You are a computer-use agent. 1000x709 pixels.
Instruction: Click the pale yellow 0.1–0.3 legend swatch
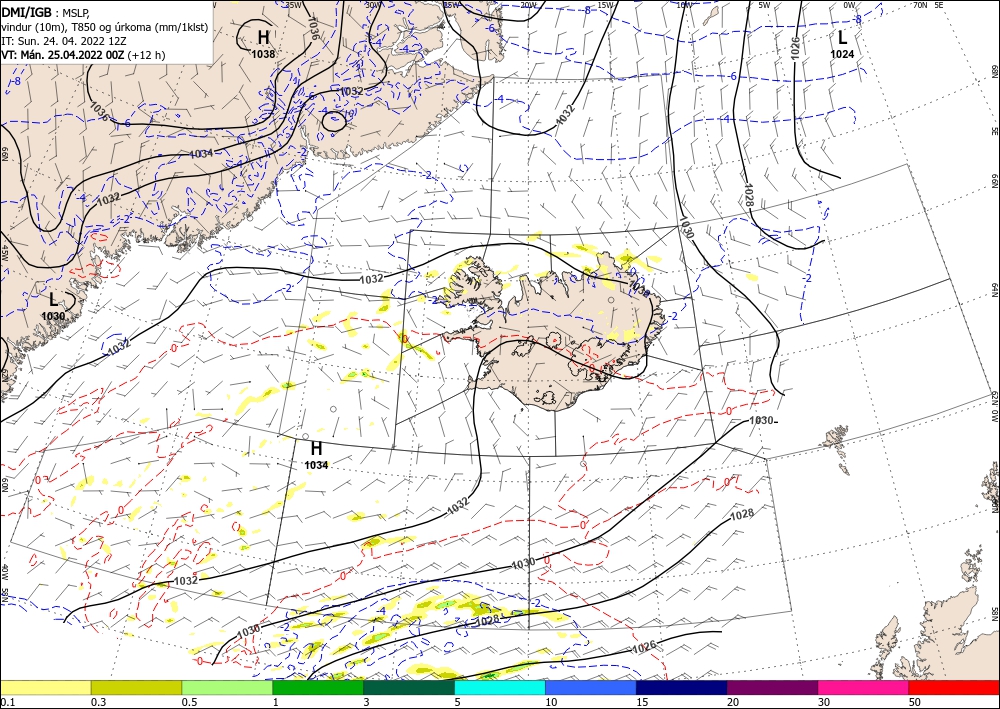coord(46,687)
